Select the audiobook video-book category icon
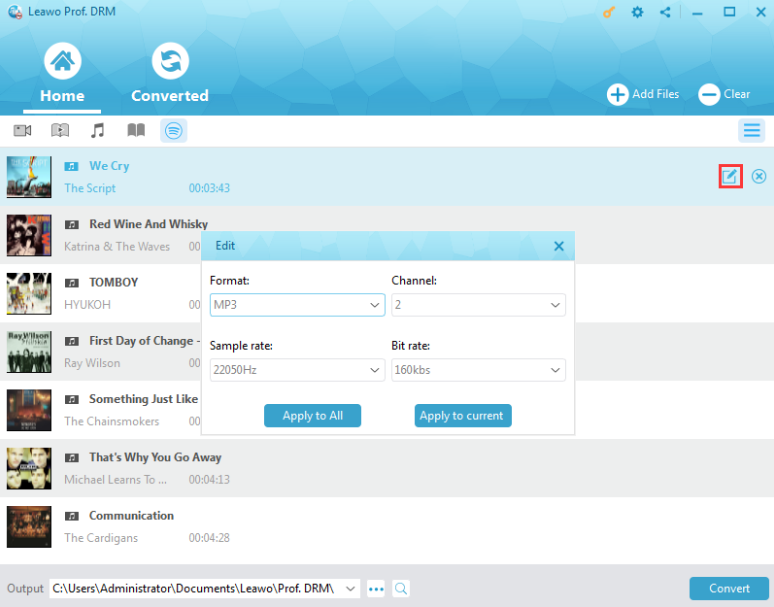The height and width of the screenshot is (607, 774). pos(60,130)
